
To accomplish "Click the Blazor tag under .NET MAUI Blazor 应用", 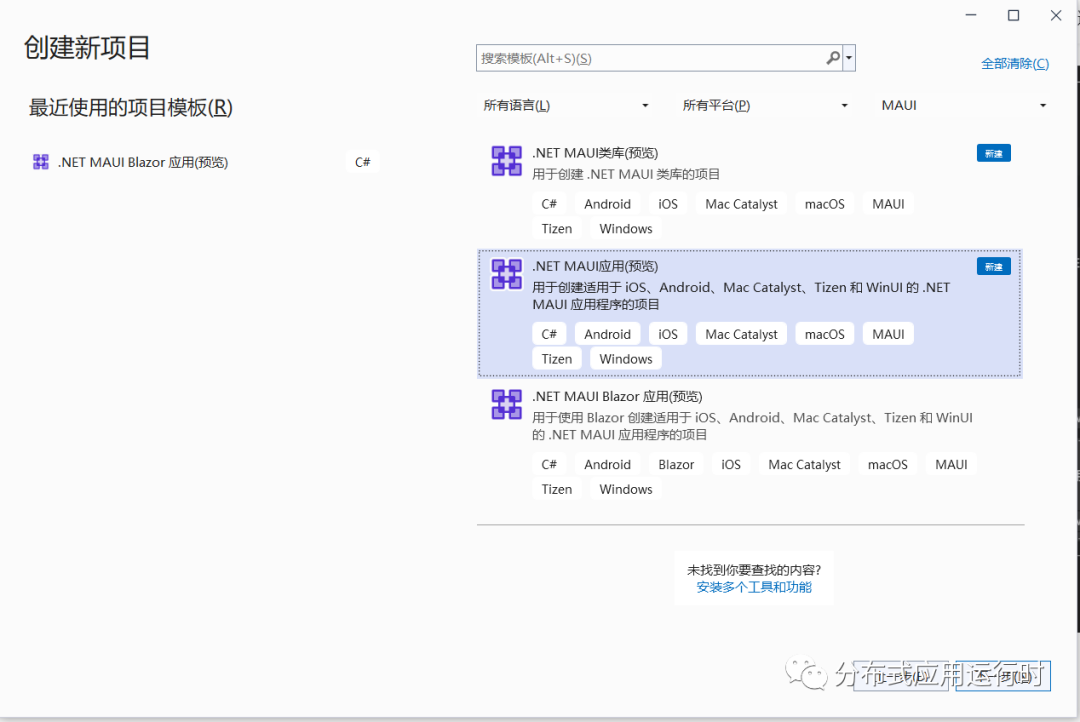I will point(676,464).
